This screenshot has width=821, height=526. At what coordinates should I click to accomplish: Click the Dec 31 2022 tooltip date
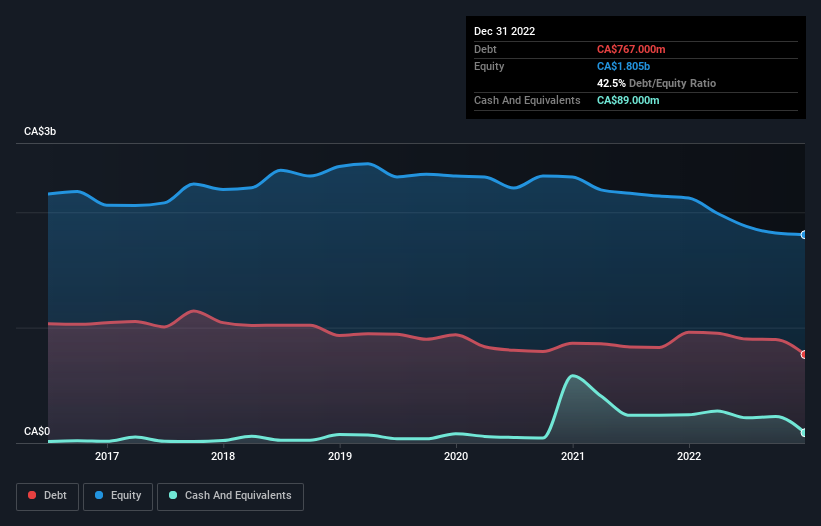504,31
